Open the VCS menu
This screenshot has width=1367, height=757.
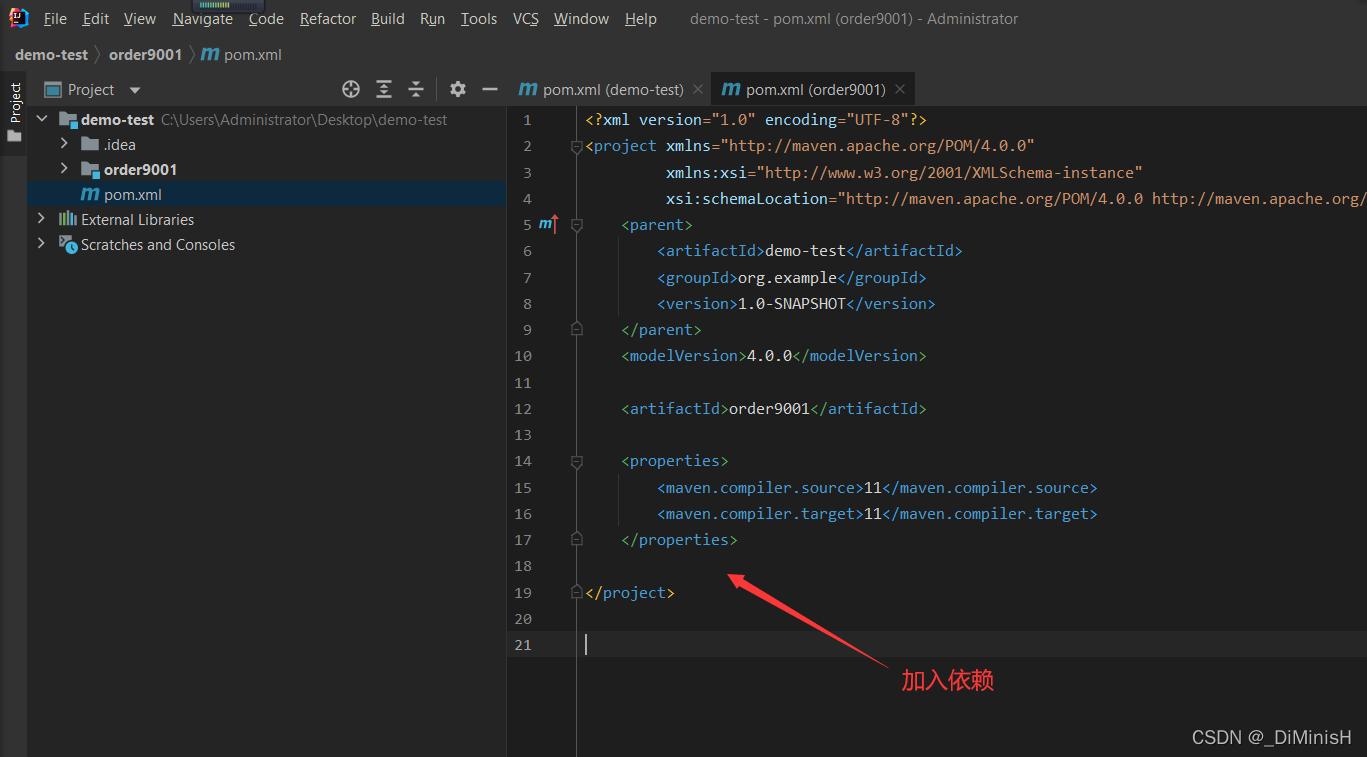pyautogui.click(x=526, y=19)
